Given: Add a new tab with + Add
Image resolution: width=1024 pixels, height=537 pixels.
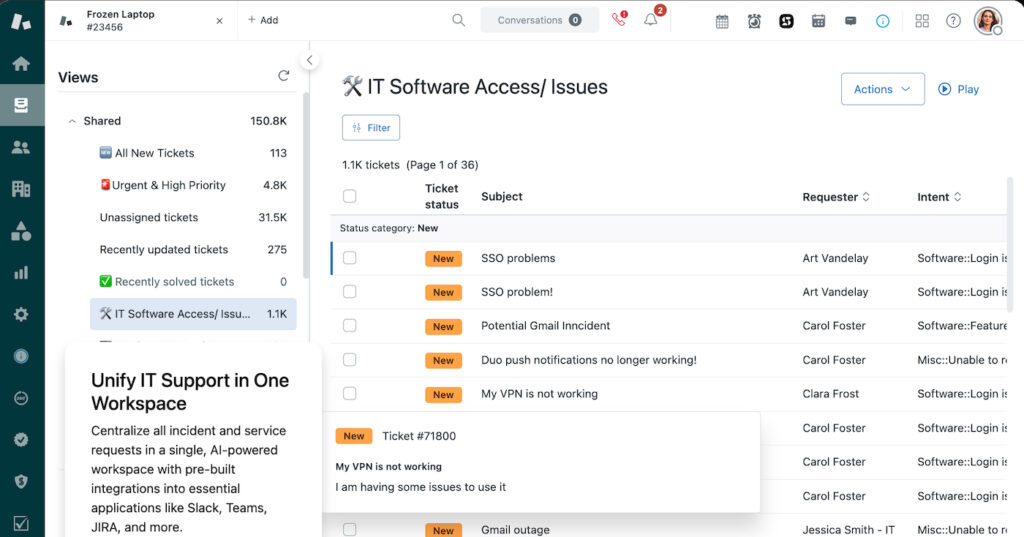Looking at the screenshot, I should [x=263, y=20].
